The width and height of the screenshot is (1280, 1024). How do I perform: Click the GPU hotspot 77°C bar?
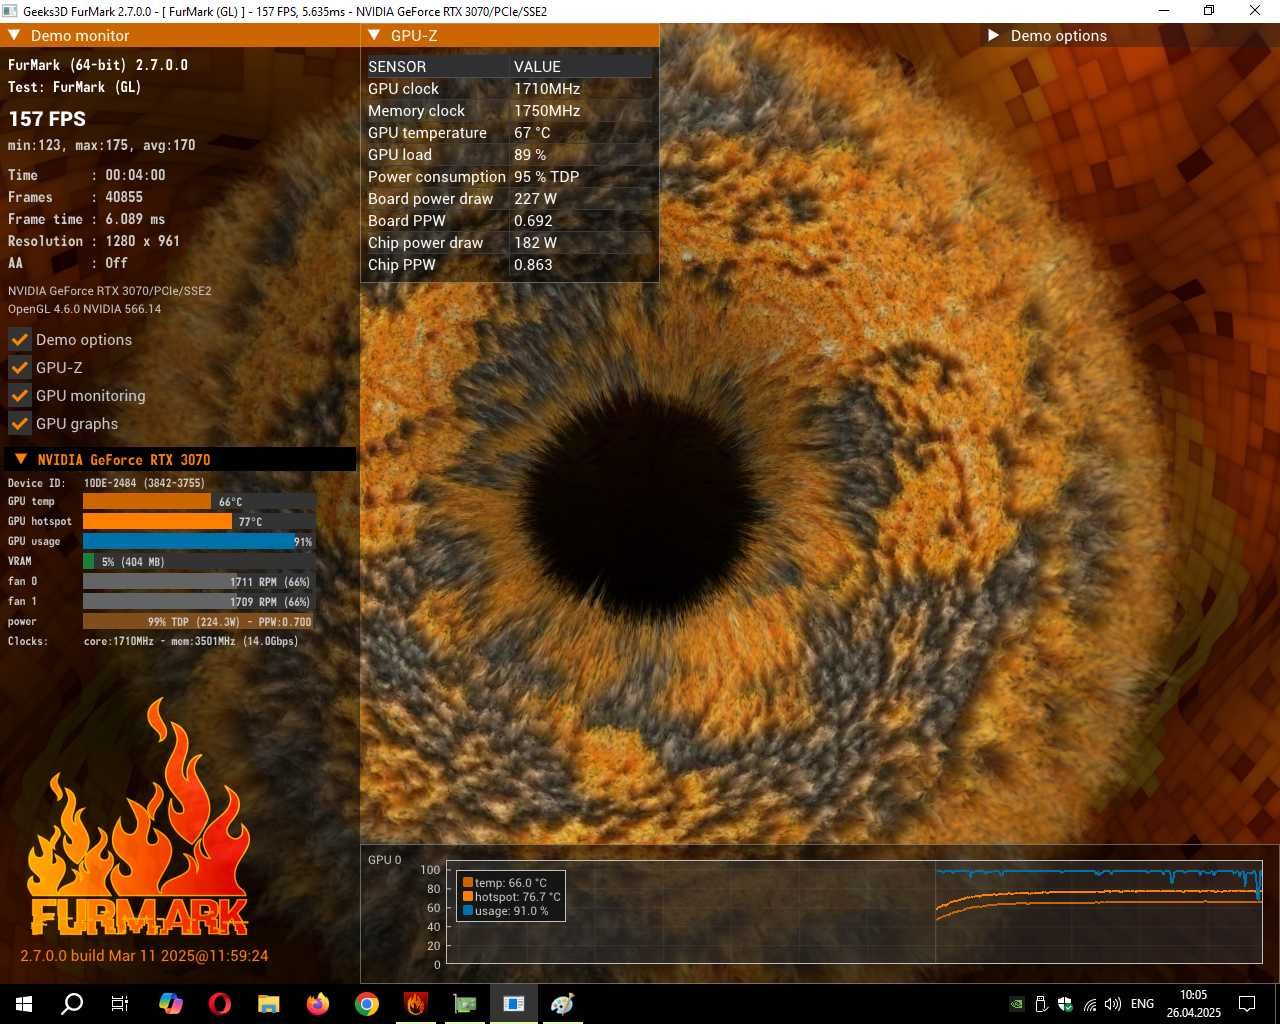[199, 522]
